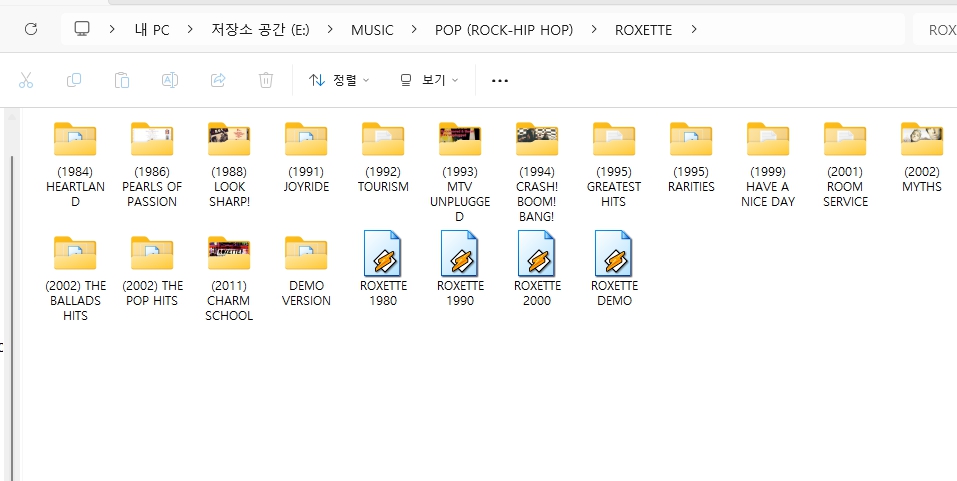
Task: Select the (1995) RARITIES folder
Action: [690, 156]
